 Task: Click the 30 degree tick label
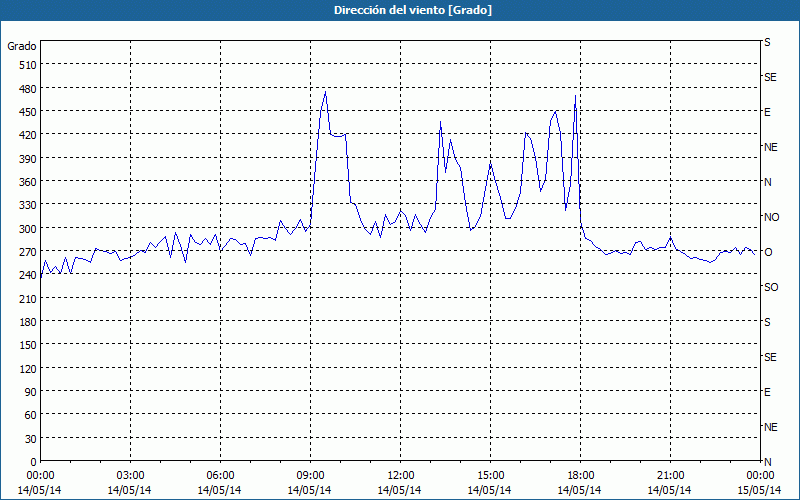(x=31, y=439)
